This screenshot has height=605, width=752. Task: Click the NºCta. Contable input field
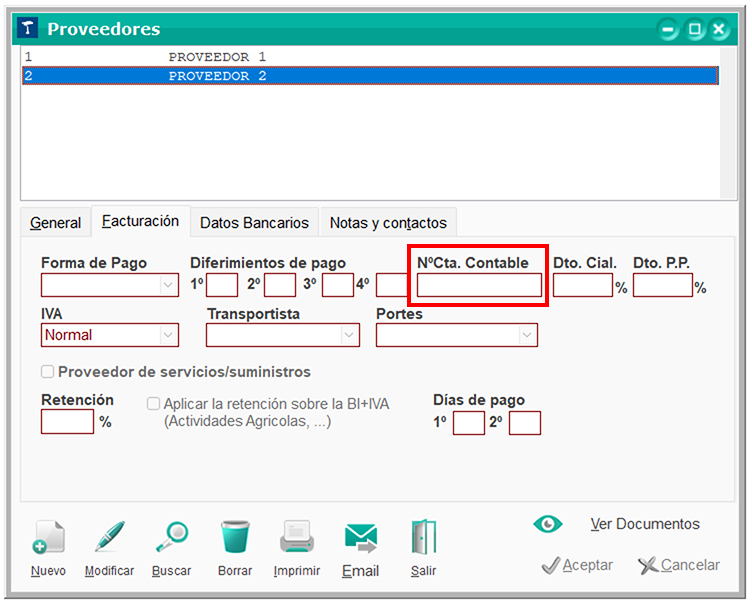(479, 285)
